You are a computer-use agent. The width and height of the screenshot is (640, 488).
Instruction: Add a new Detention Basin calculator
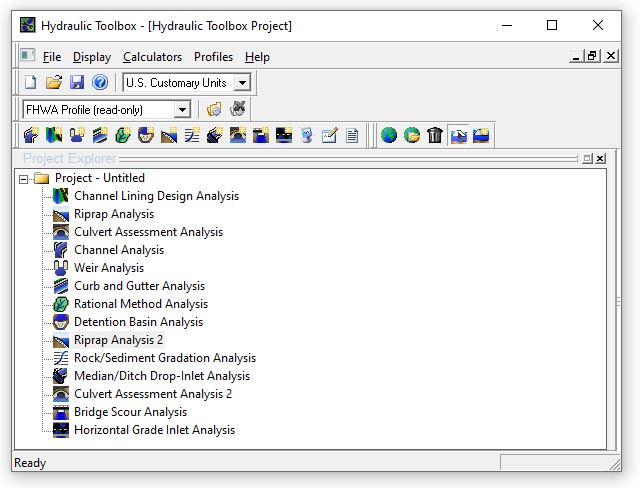[x=146, y=135]
